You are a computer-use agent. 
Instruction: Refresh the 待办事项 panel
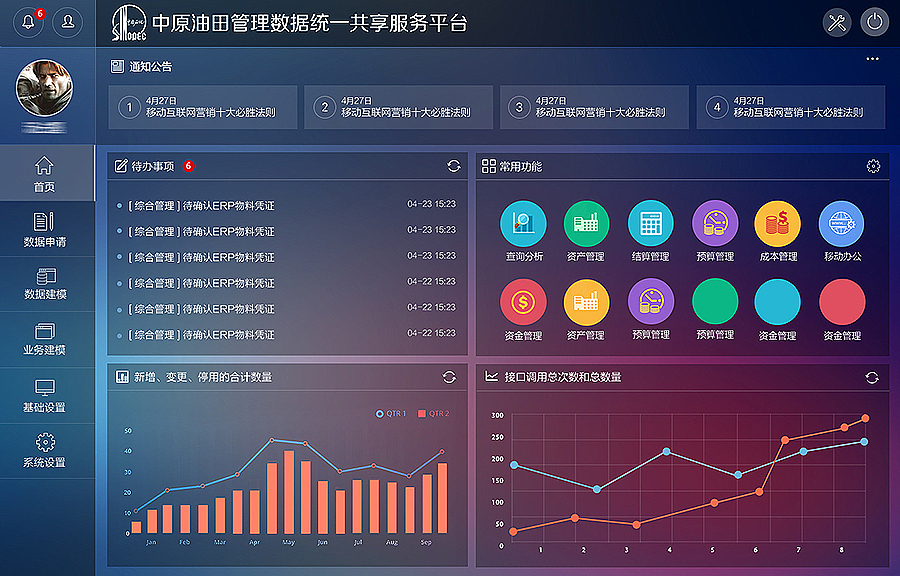(453, 166)
